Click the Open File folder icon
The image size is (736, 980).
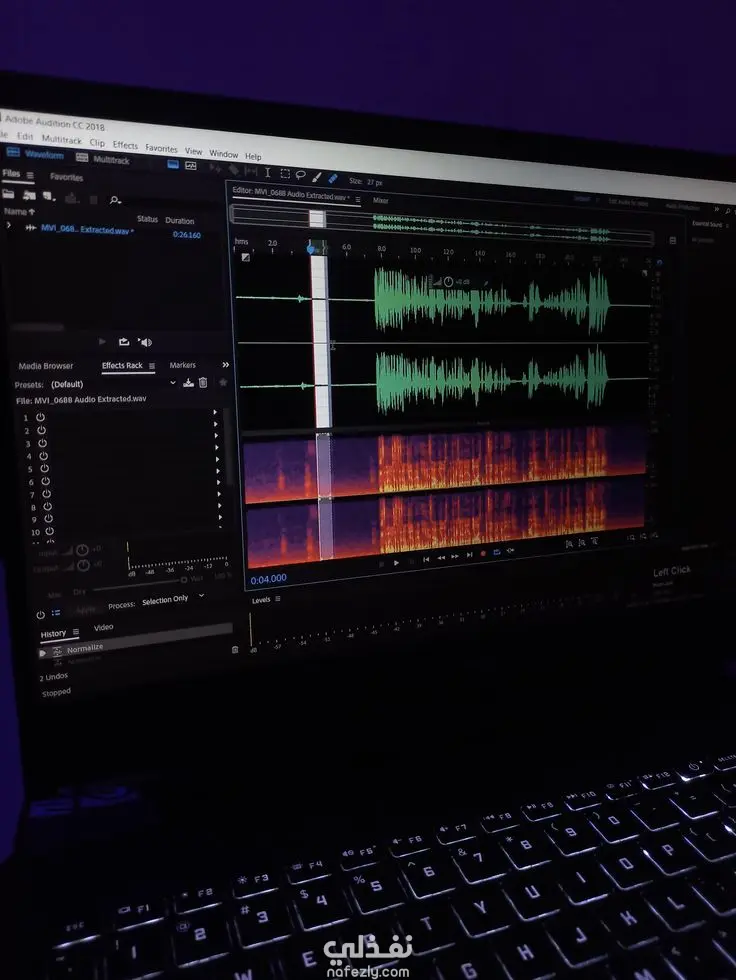(8, 194)
